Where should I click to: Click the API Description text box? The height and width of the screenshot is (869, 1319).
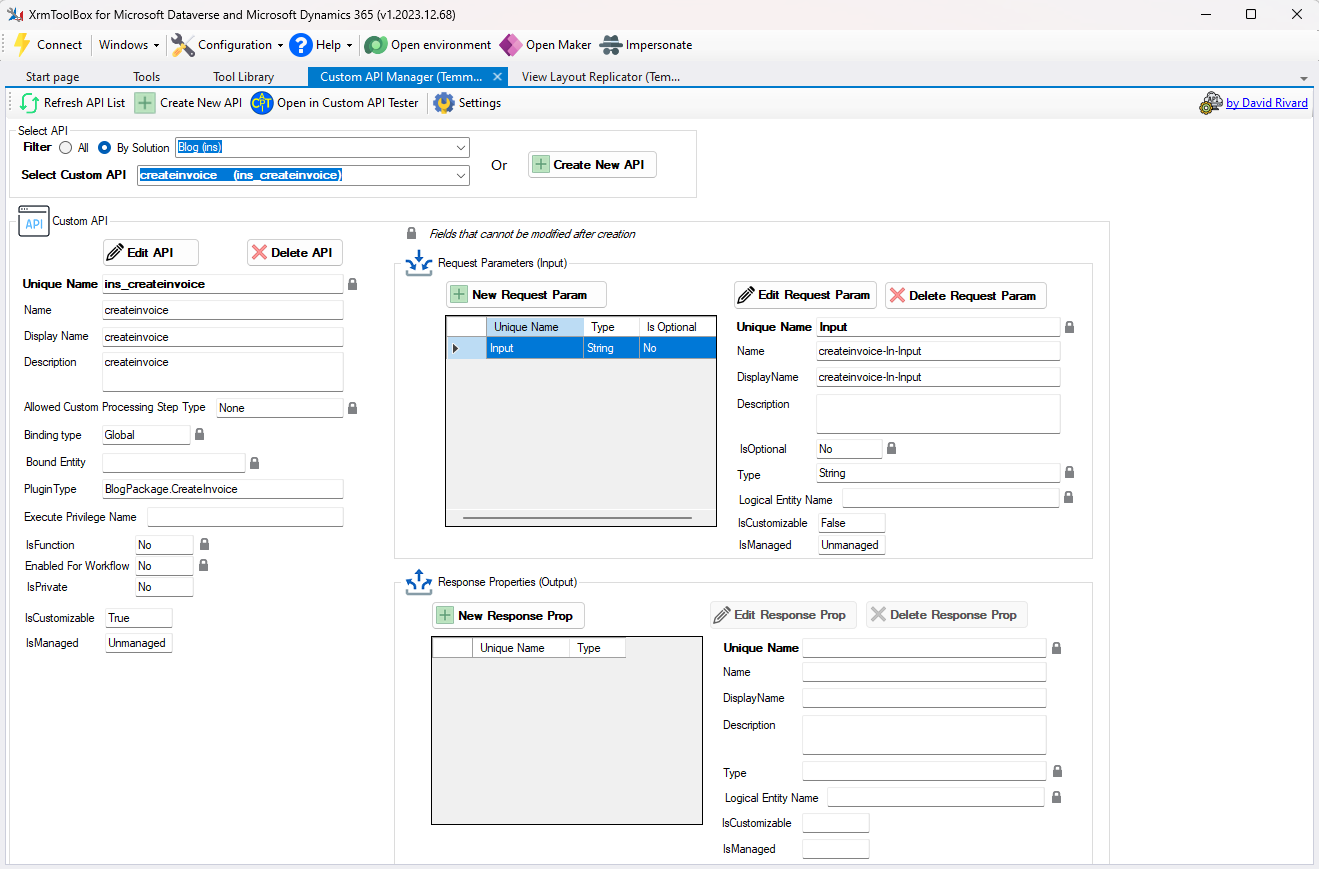(x=222, y=371)
